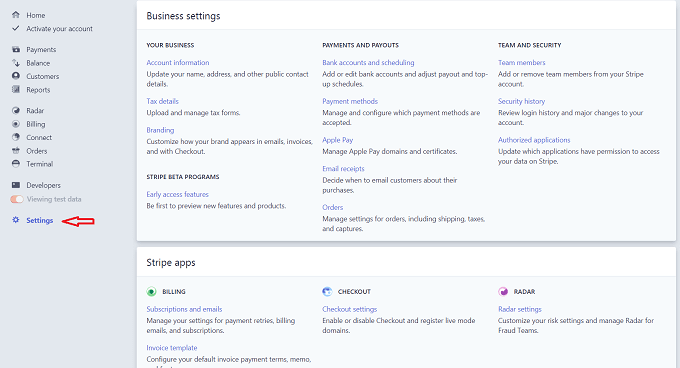Click the Customers person icon
Viewport: 680px width, 368px height.
tap(16, 76)
